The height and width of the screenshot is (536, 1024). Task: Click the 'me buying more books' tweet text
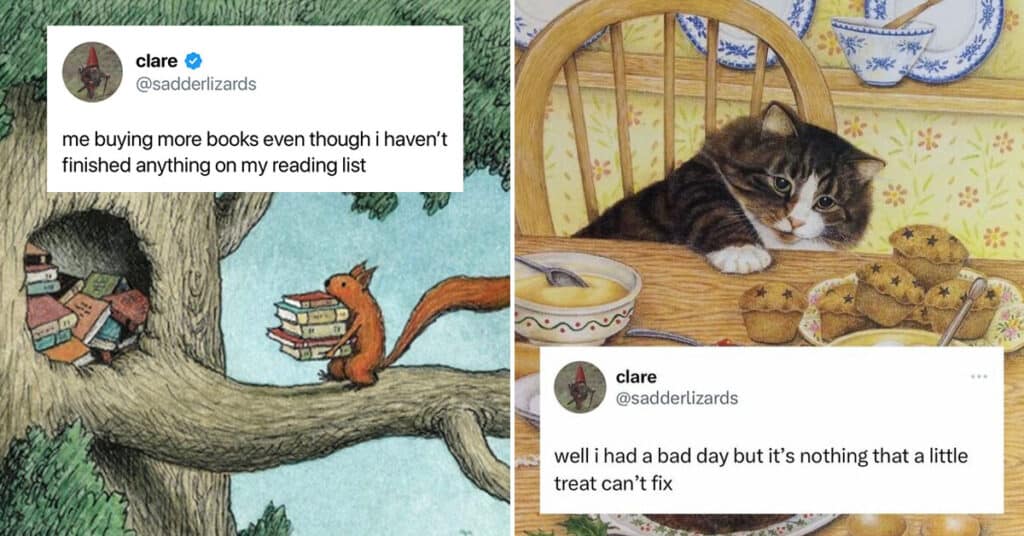pos(255,152)
